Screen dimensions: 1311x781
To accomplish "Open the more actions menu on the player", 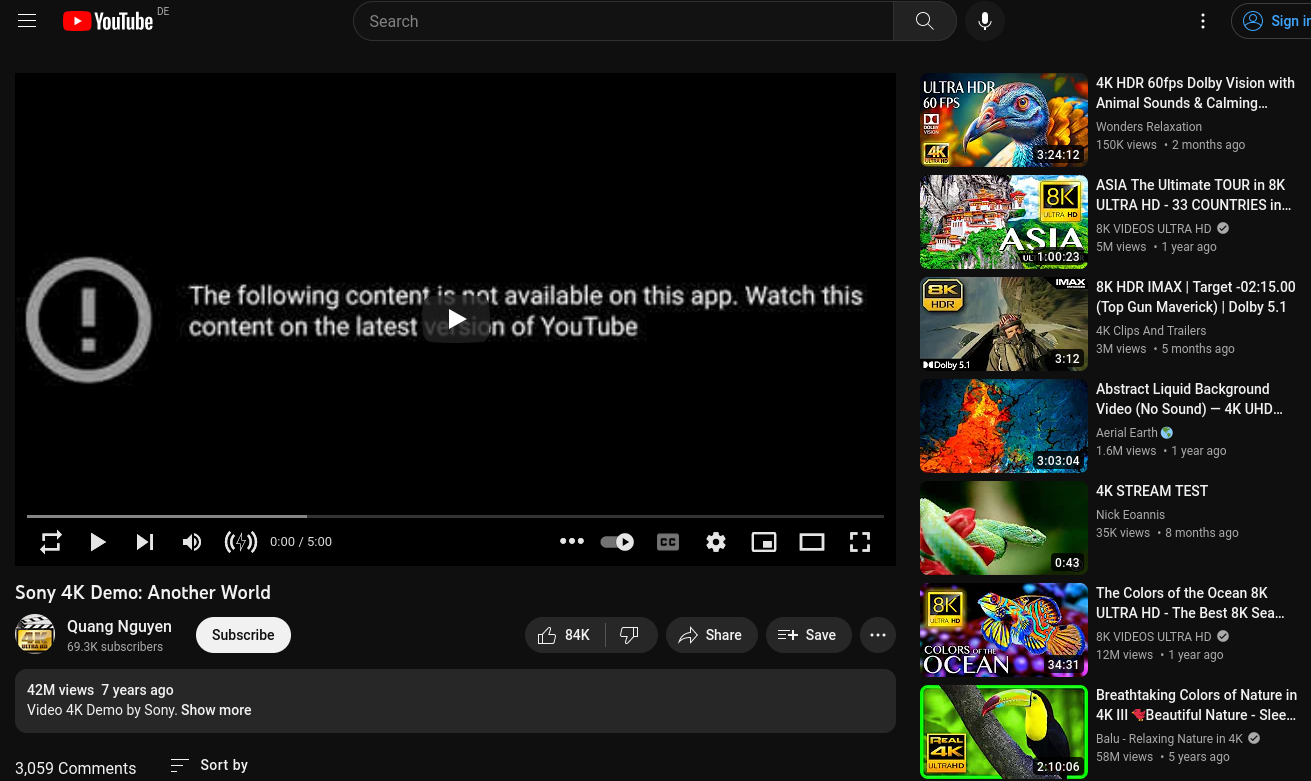I will click(x=572, y=541).
